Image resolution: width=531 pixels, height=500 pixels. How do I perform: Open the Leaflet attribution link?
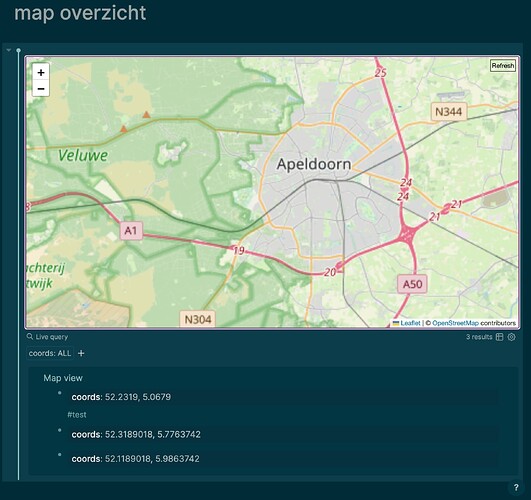(x=410, y=323)
